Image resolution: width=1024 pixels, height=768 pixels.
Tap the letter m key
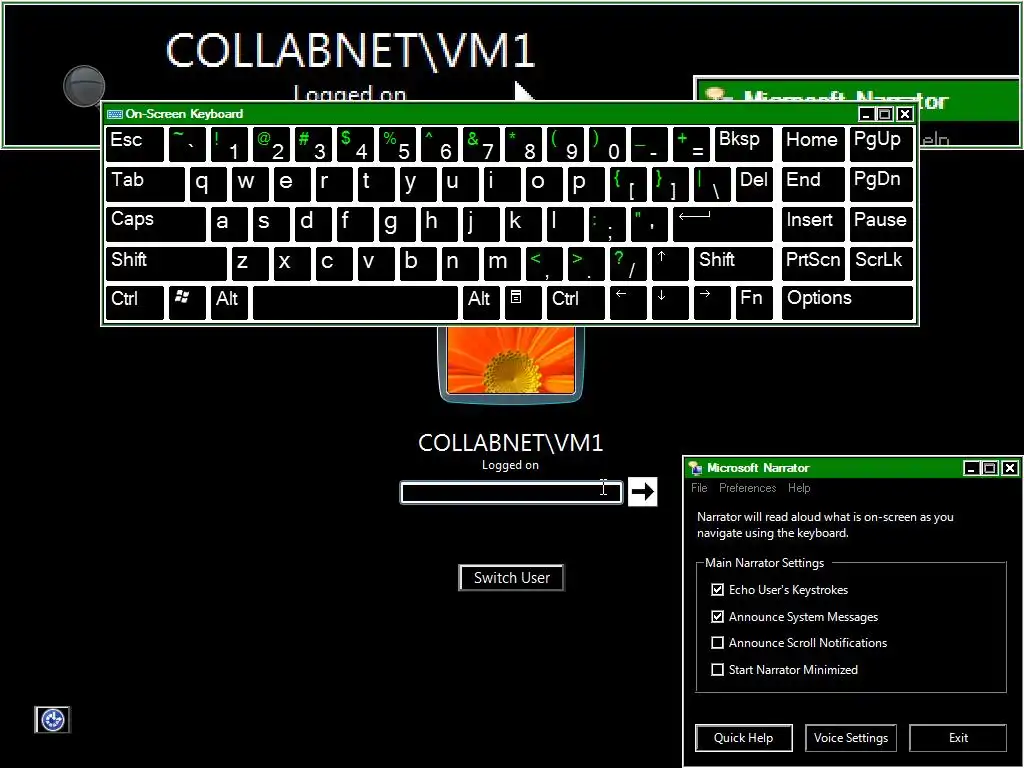click(502, 263)
